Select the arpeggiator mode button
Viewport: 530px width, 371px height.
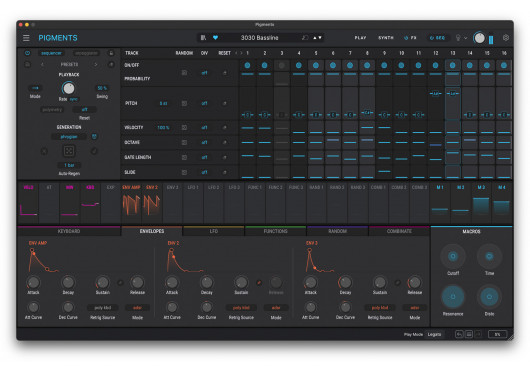tap(86, 53)
